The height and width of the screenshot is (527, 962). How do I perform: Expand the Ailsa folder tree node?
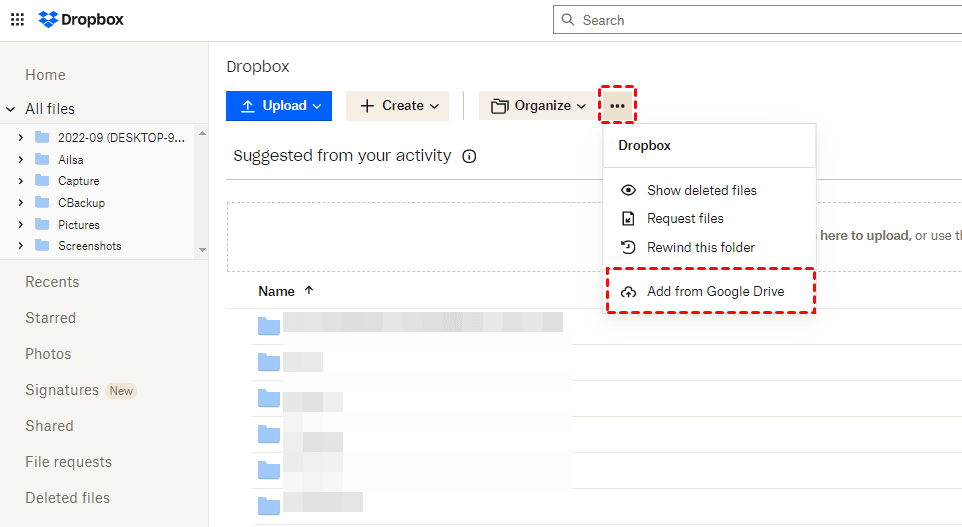pyautogui.click(x=21, y=159)
